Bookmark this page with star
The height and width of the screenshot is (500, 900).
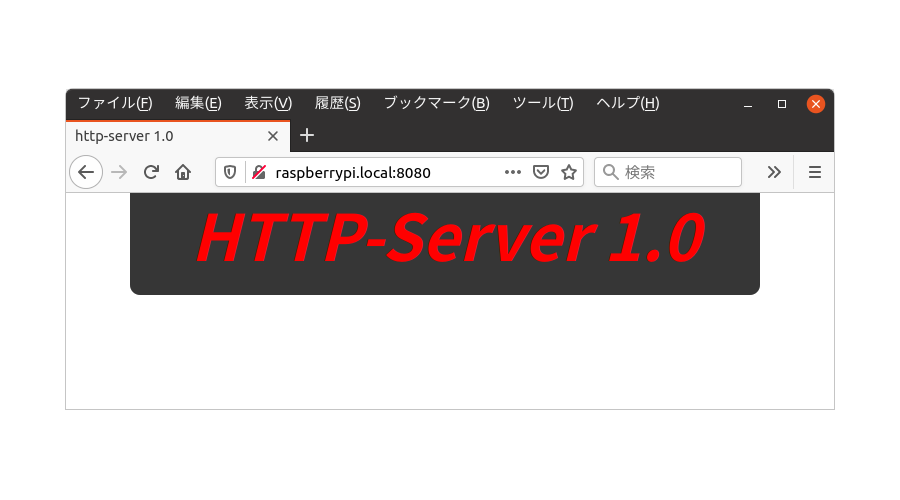569,172
